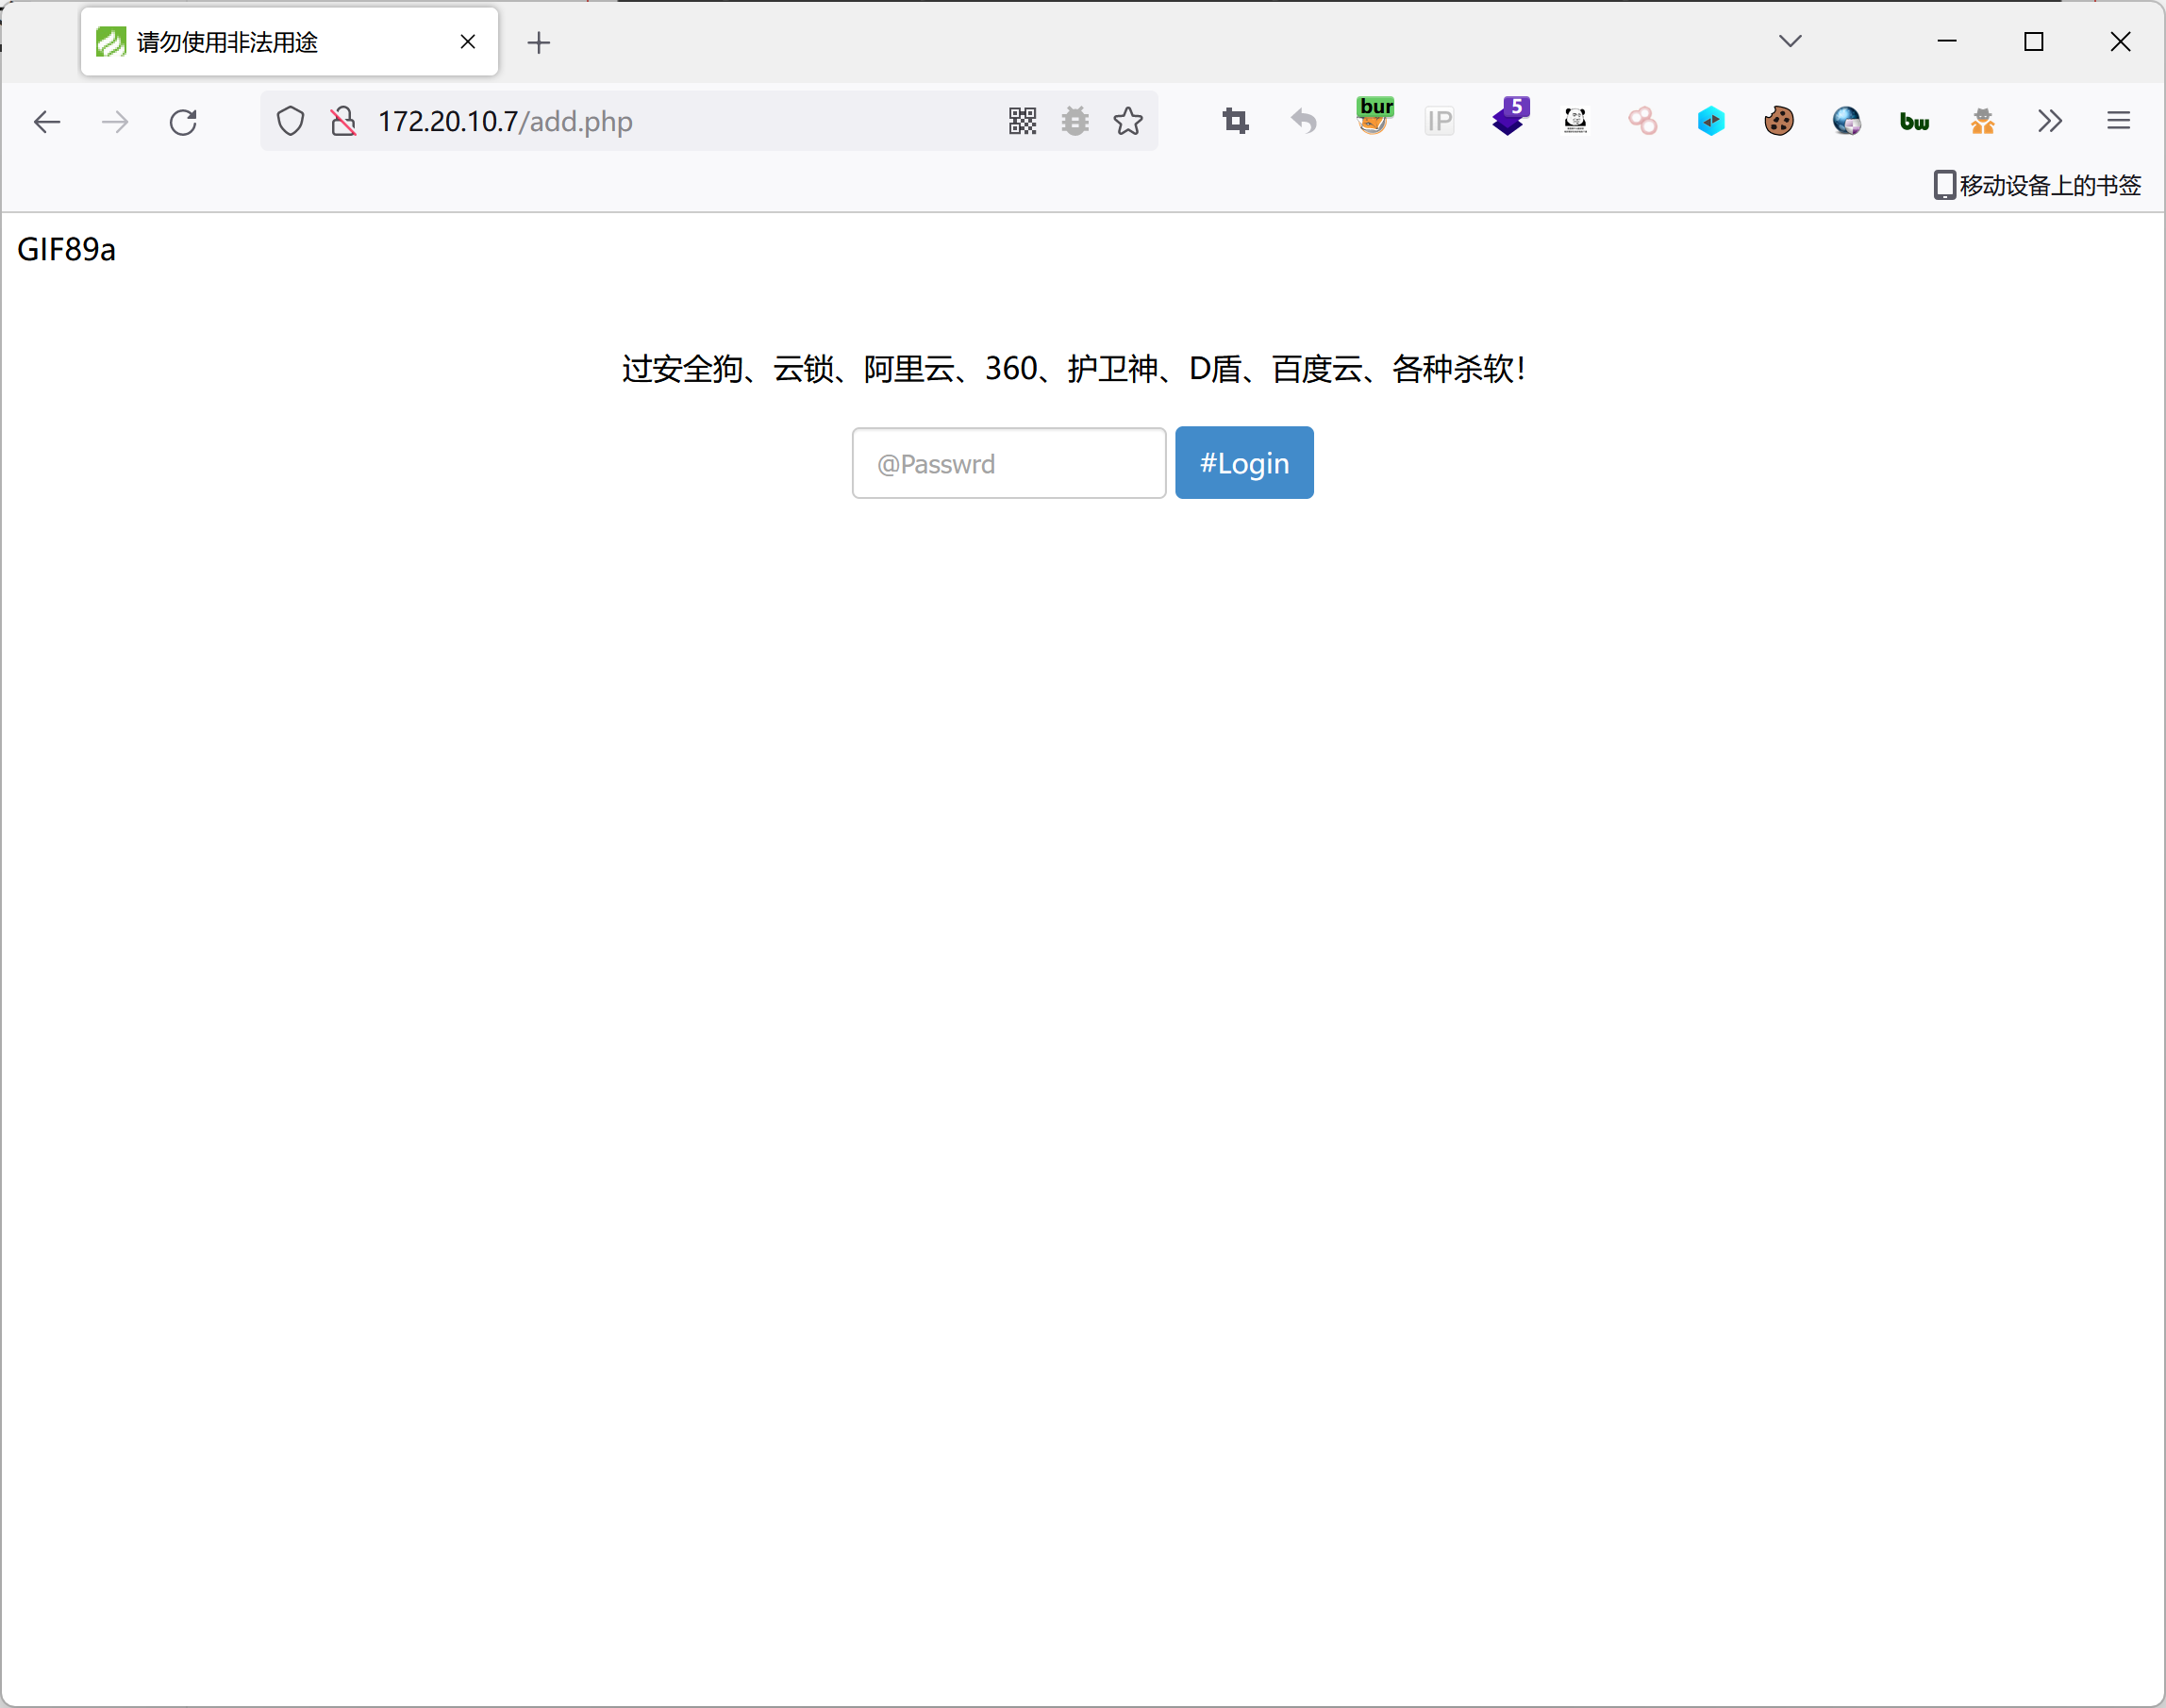Image resolution: width=2166 pixels, height=1708 pixels.
Task: Click the QR code icon in address bar
Action: 1022,121
